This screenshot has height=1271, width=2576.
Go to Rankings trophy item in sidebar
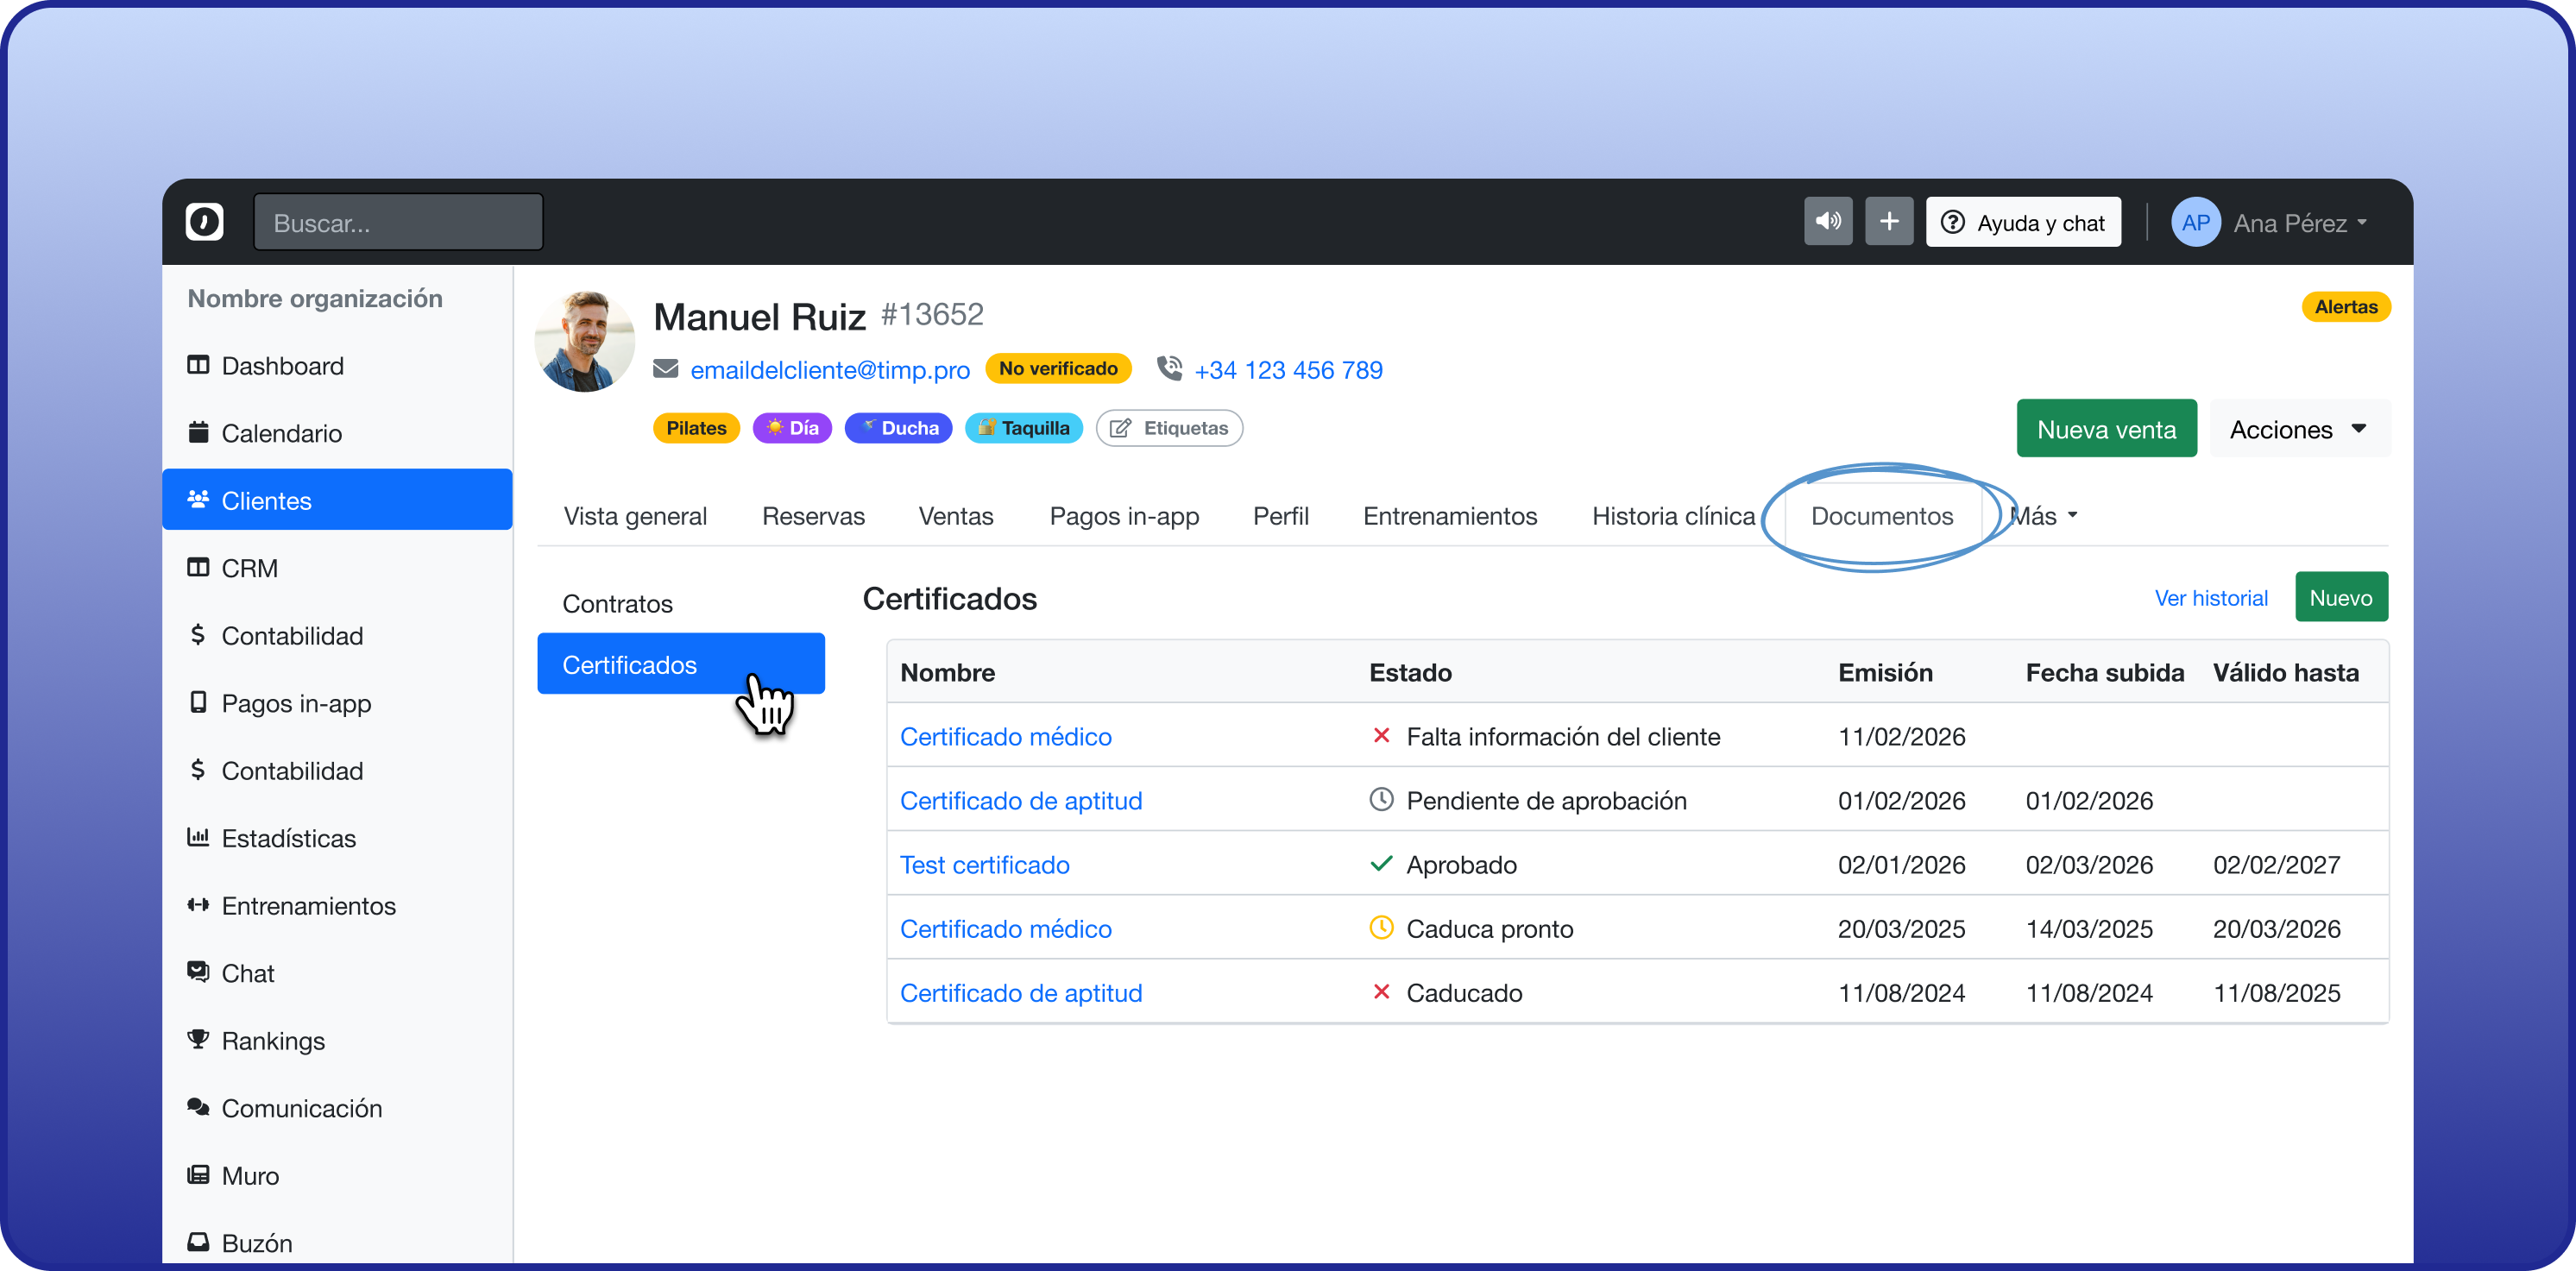[272, 1040]
